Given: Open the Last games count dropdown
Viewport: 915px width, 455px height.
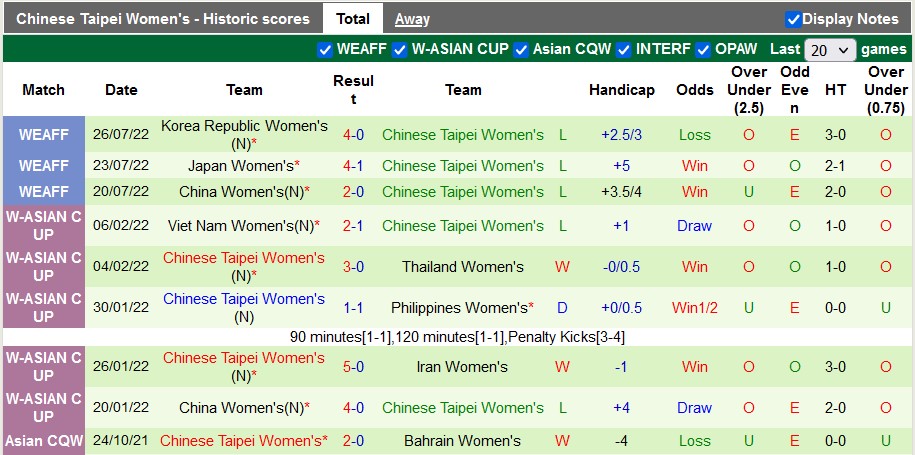Looking at the screenshot, I should point(830,49).
